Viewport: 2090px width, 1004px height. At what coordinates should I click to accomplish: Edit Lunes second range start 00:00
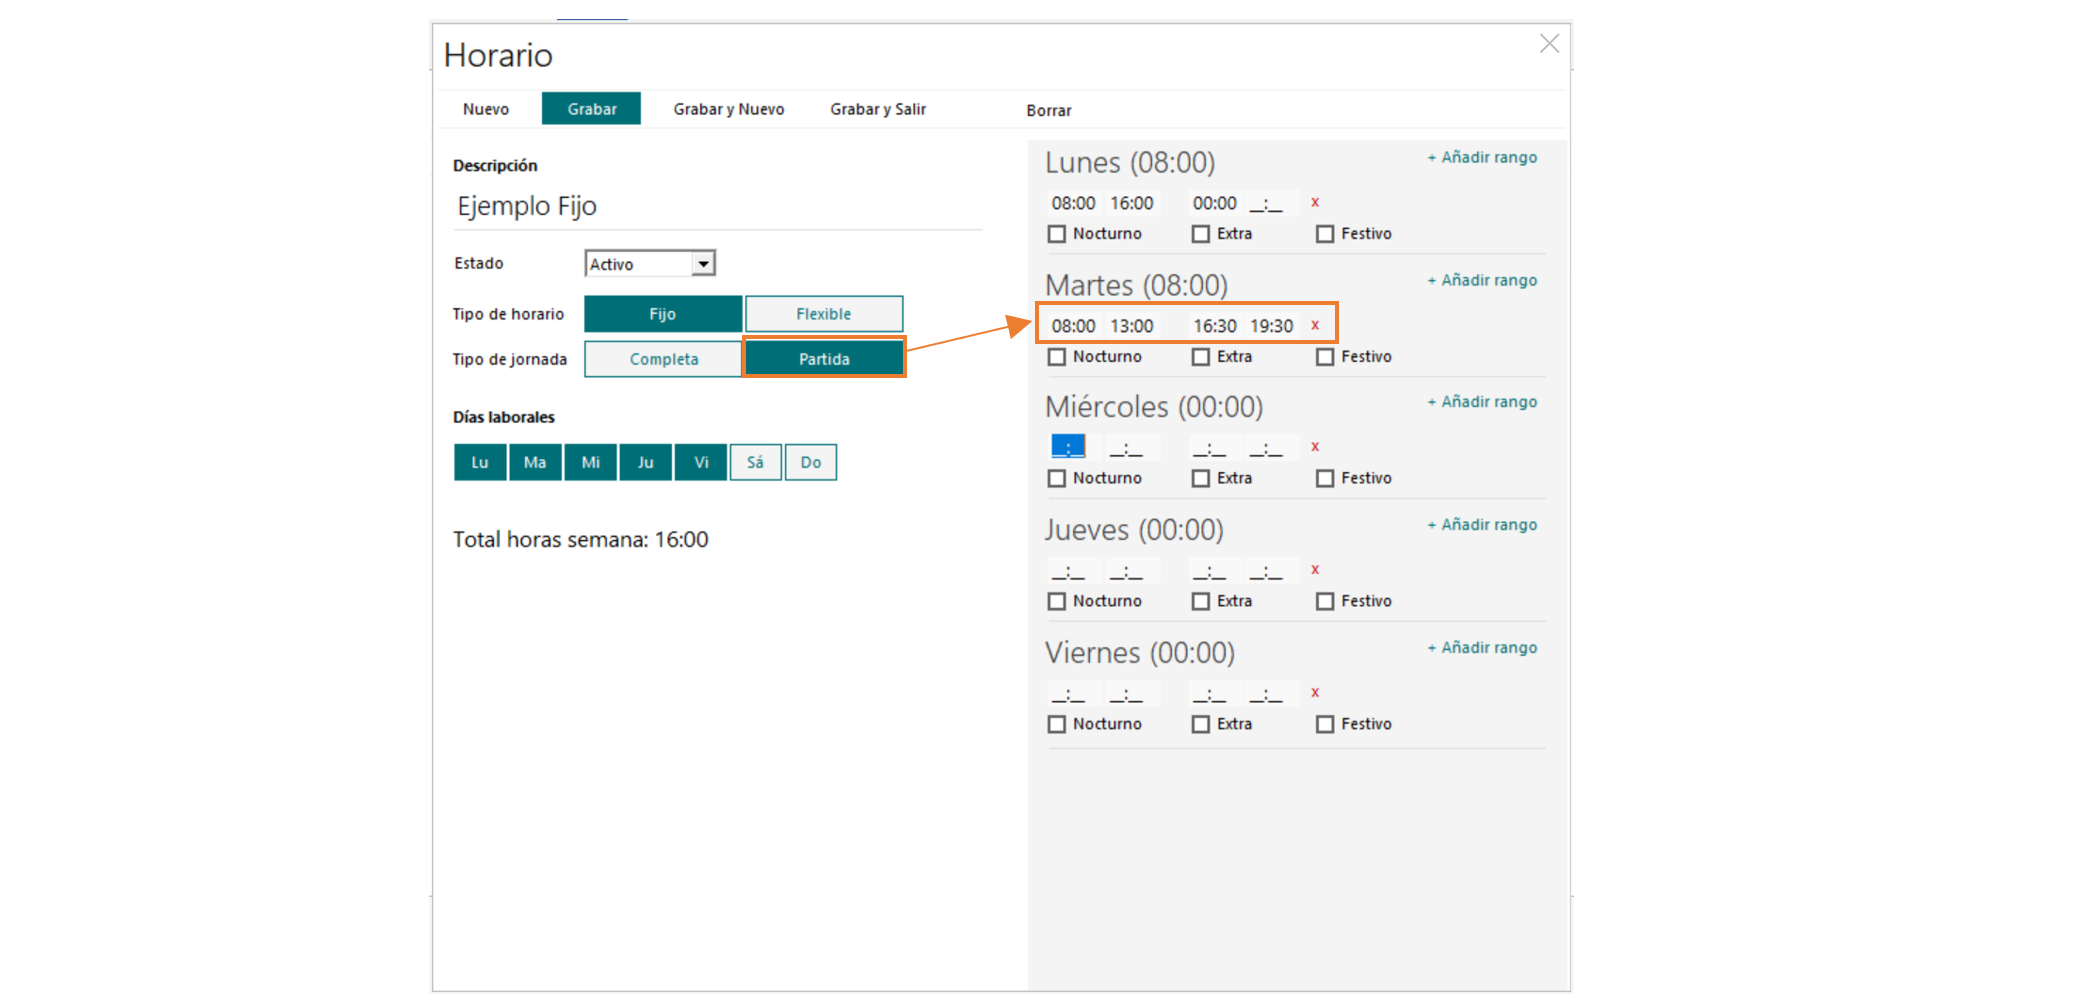tap(1215, 203)
